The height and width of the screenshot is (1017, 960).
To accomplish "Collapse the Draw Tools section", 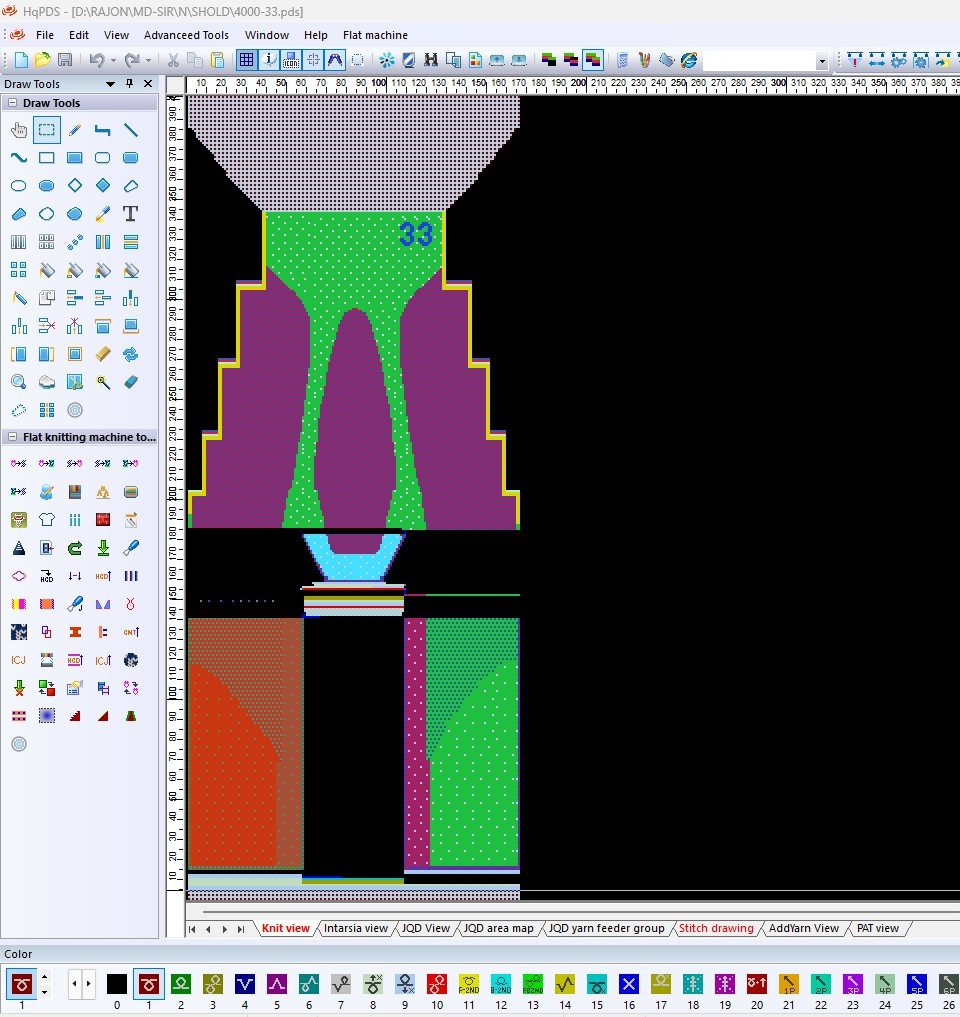I will tap(12, 103).
